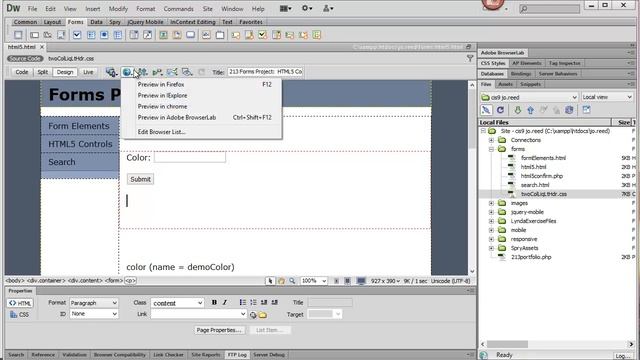Open the Local view dropdown
This screenshot has height=360, width=640.
pyautogui.click(x=607, y=97)
